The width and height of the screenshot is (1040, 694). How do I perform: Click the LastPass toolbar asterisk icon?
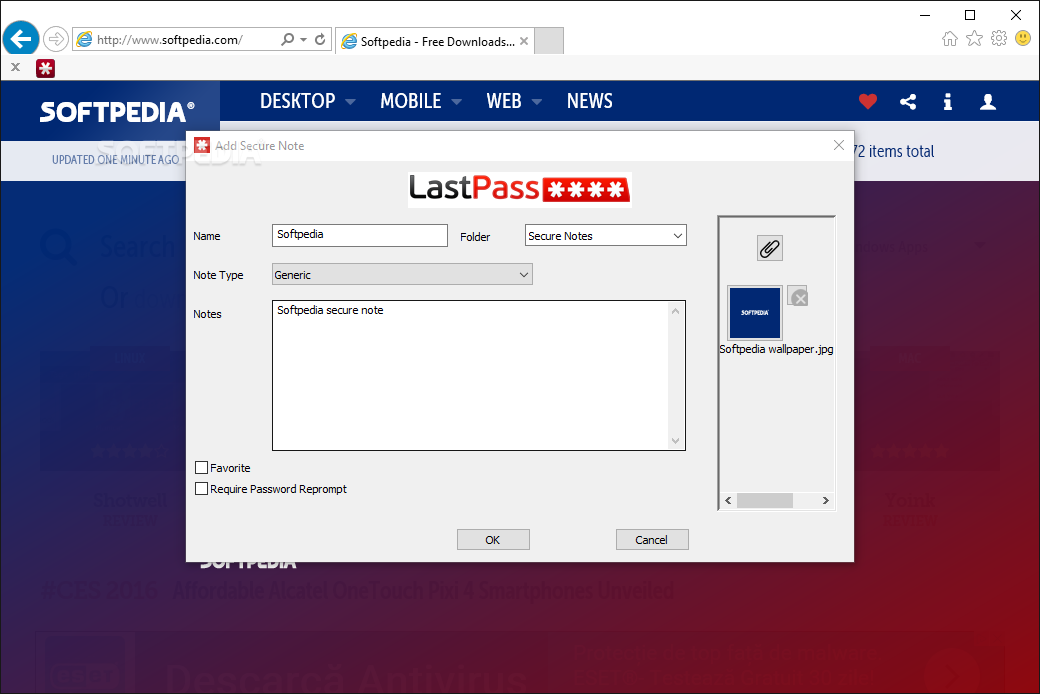[45, 68]
